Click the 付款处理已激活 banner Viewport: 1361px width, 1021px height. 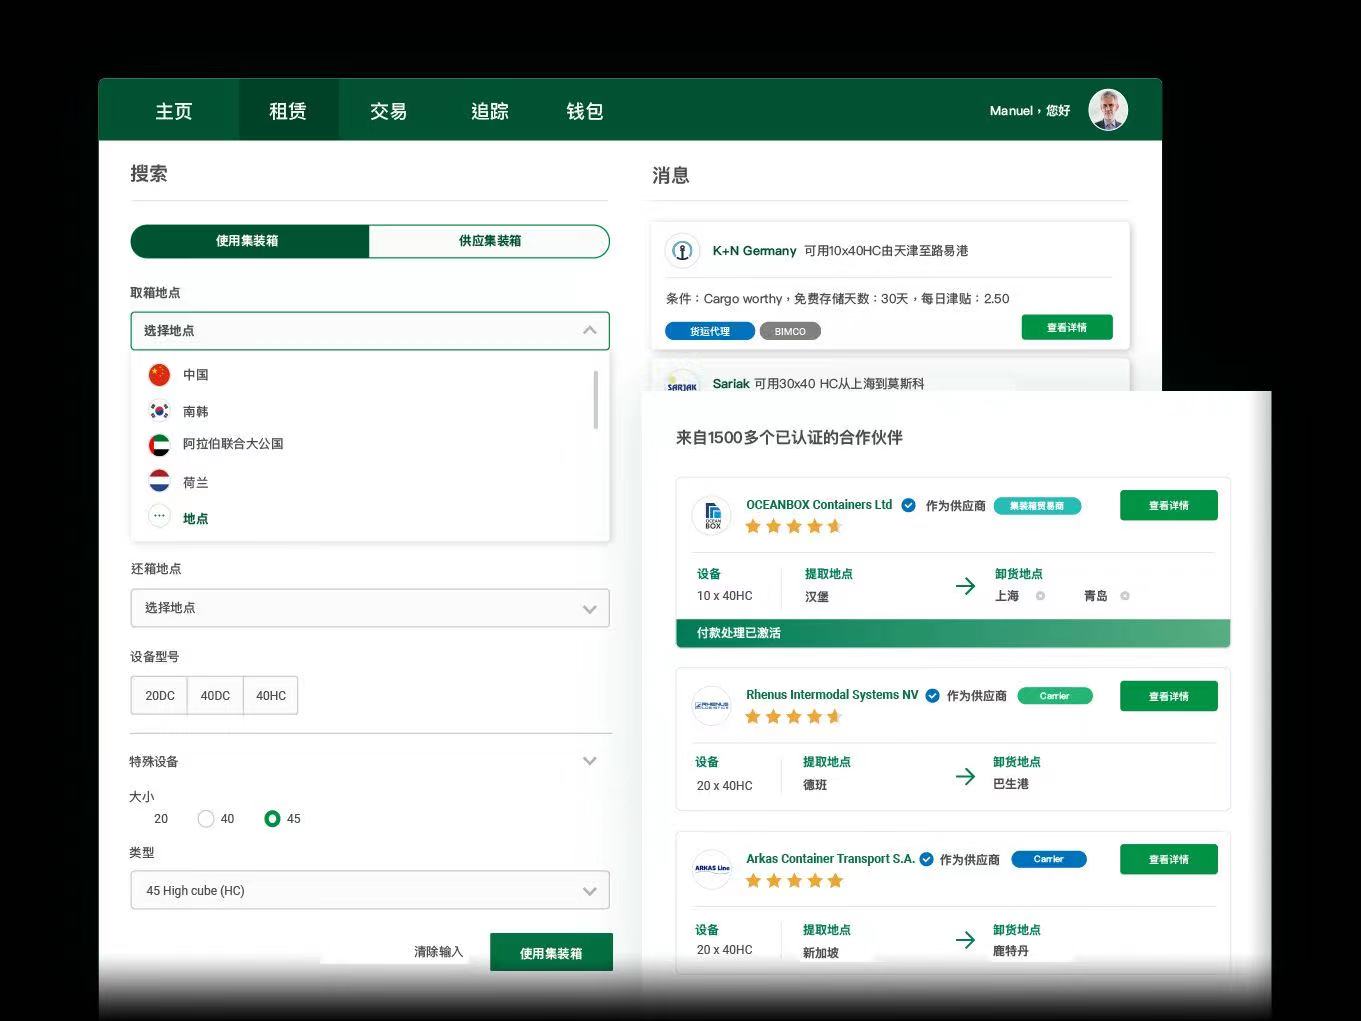pos(953,633)
